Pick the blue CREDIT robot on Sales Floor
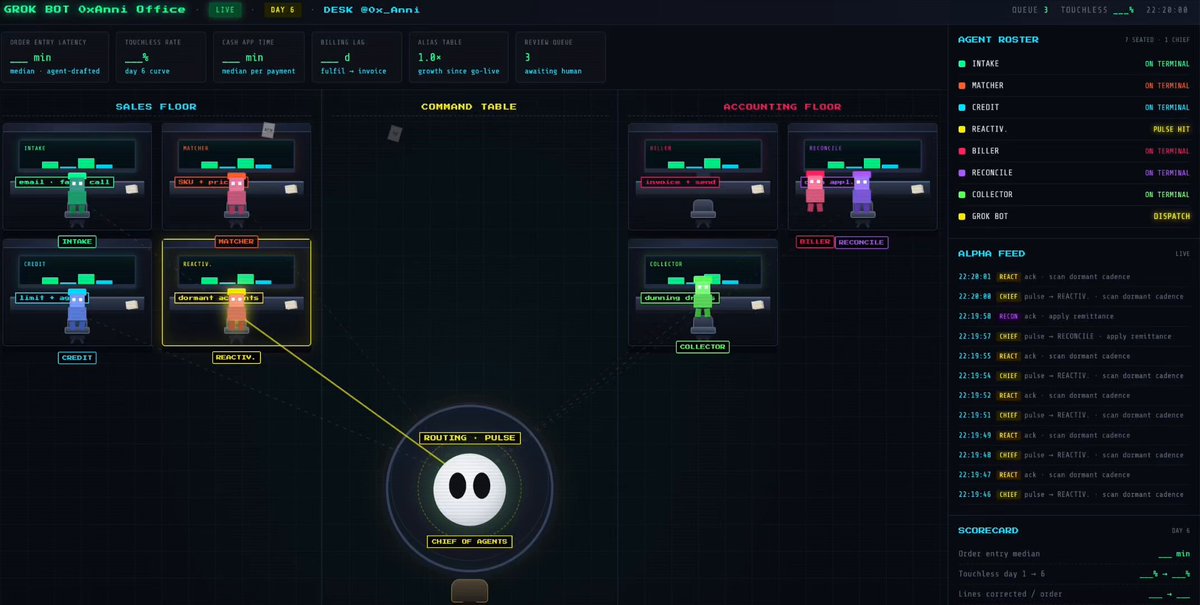Screen dimensions: 1200x605 (77, 309)
